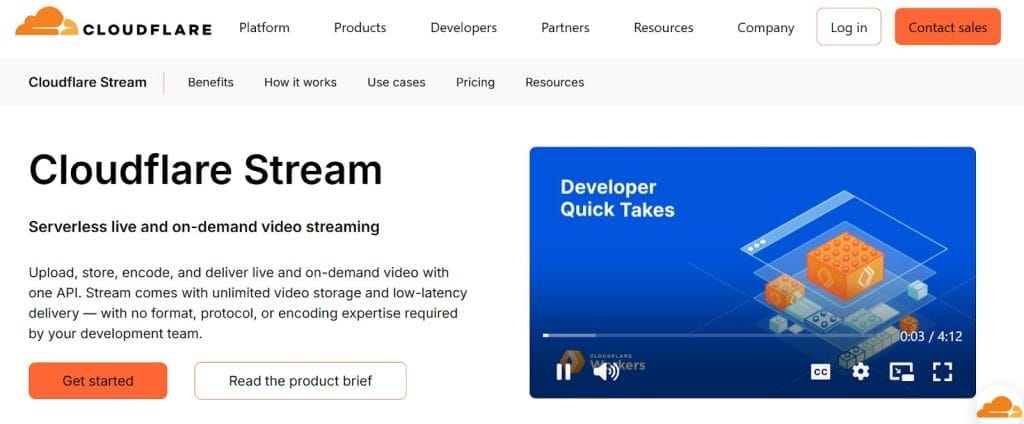This screenshot has width=1024, height=424.
Task: Open the Developers menu
Action: click(464, 27)
